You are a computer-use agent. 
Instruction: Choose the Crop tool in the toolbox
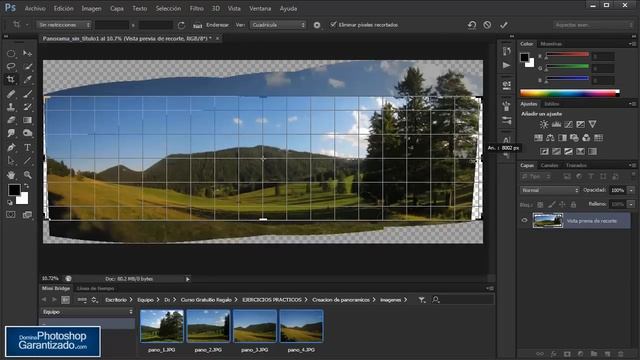click(x=11, y=80)
